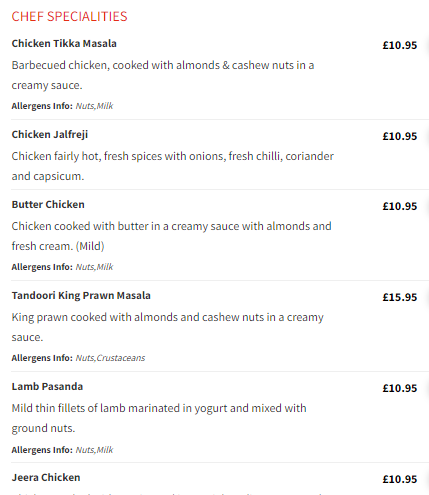Open the Chicken Tikka Masala item
Image resolution: width=429 pixels, height=495 pixels.
[64, 44]
